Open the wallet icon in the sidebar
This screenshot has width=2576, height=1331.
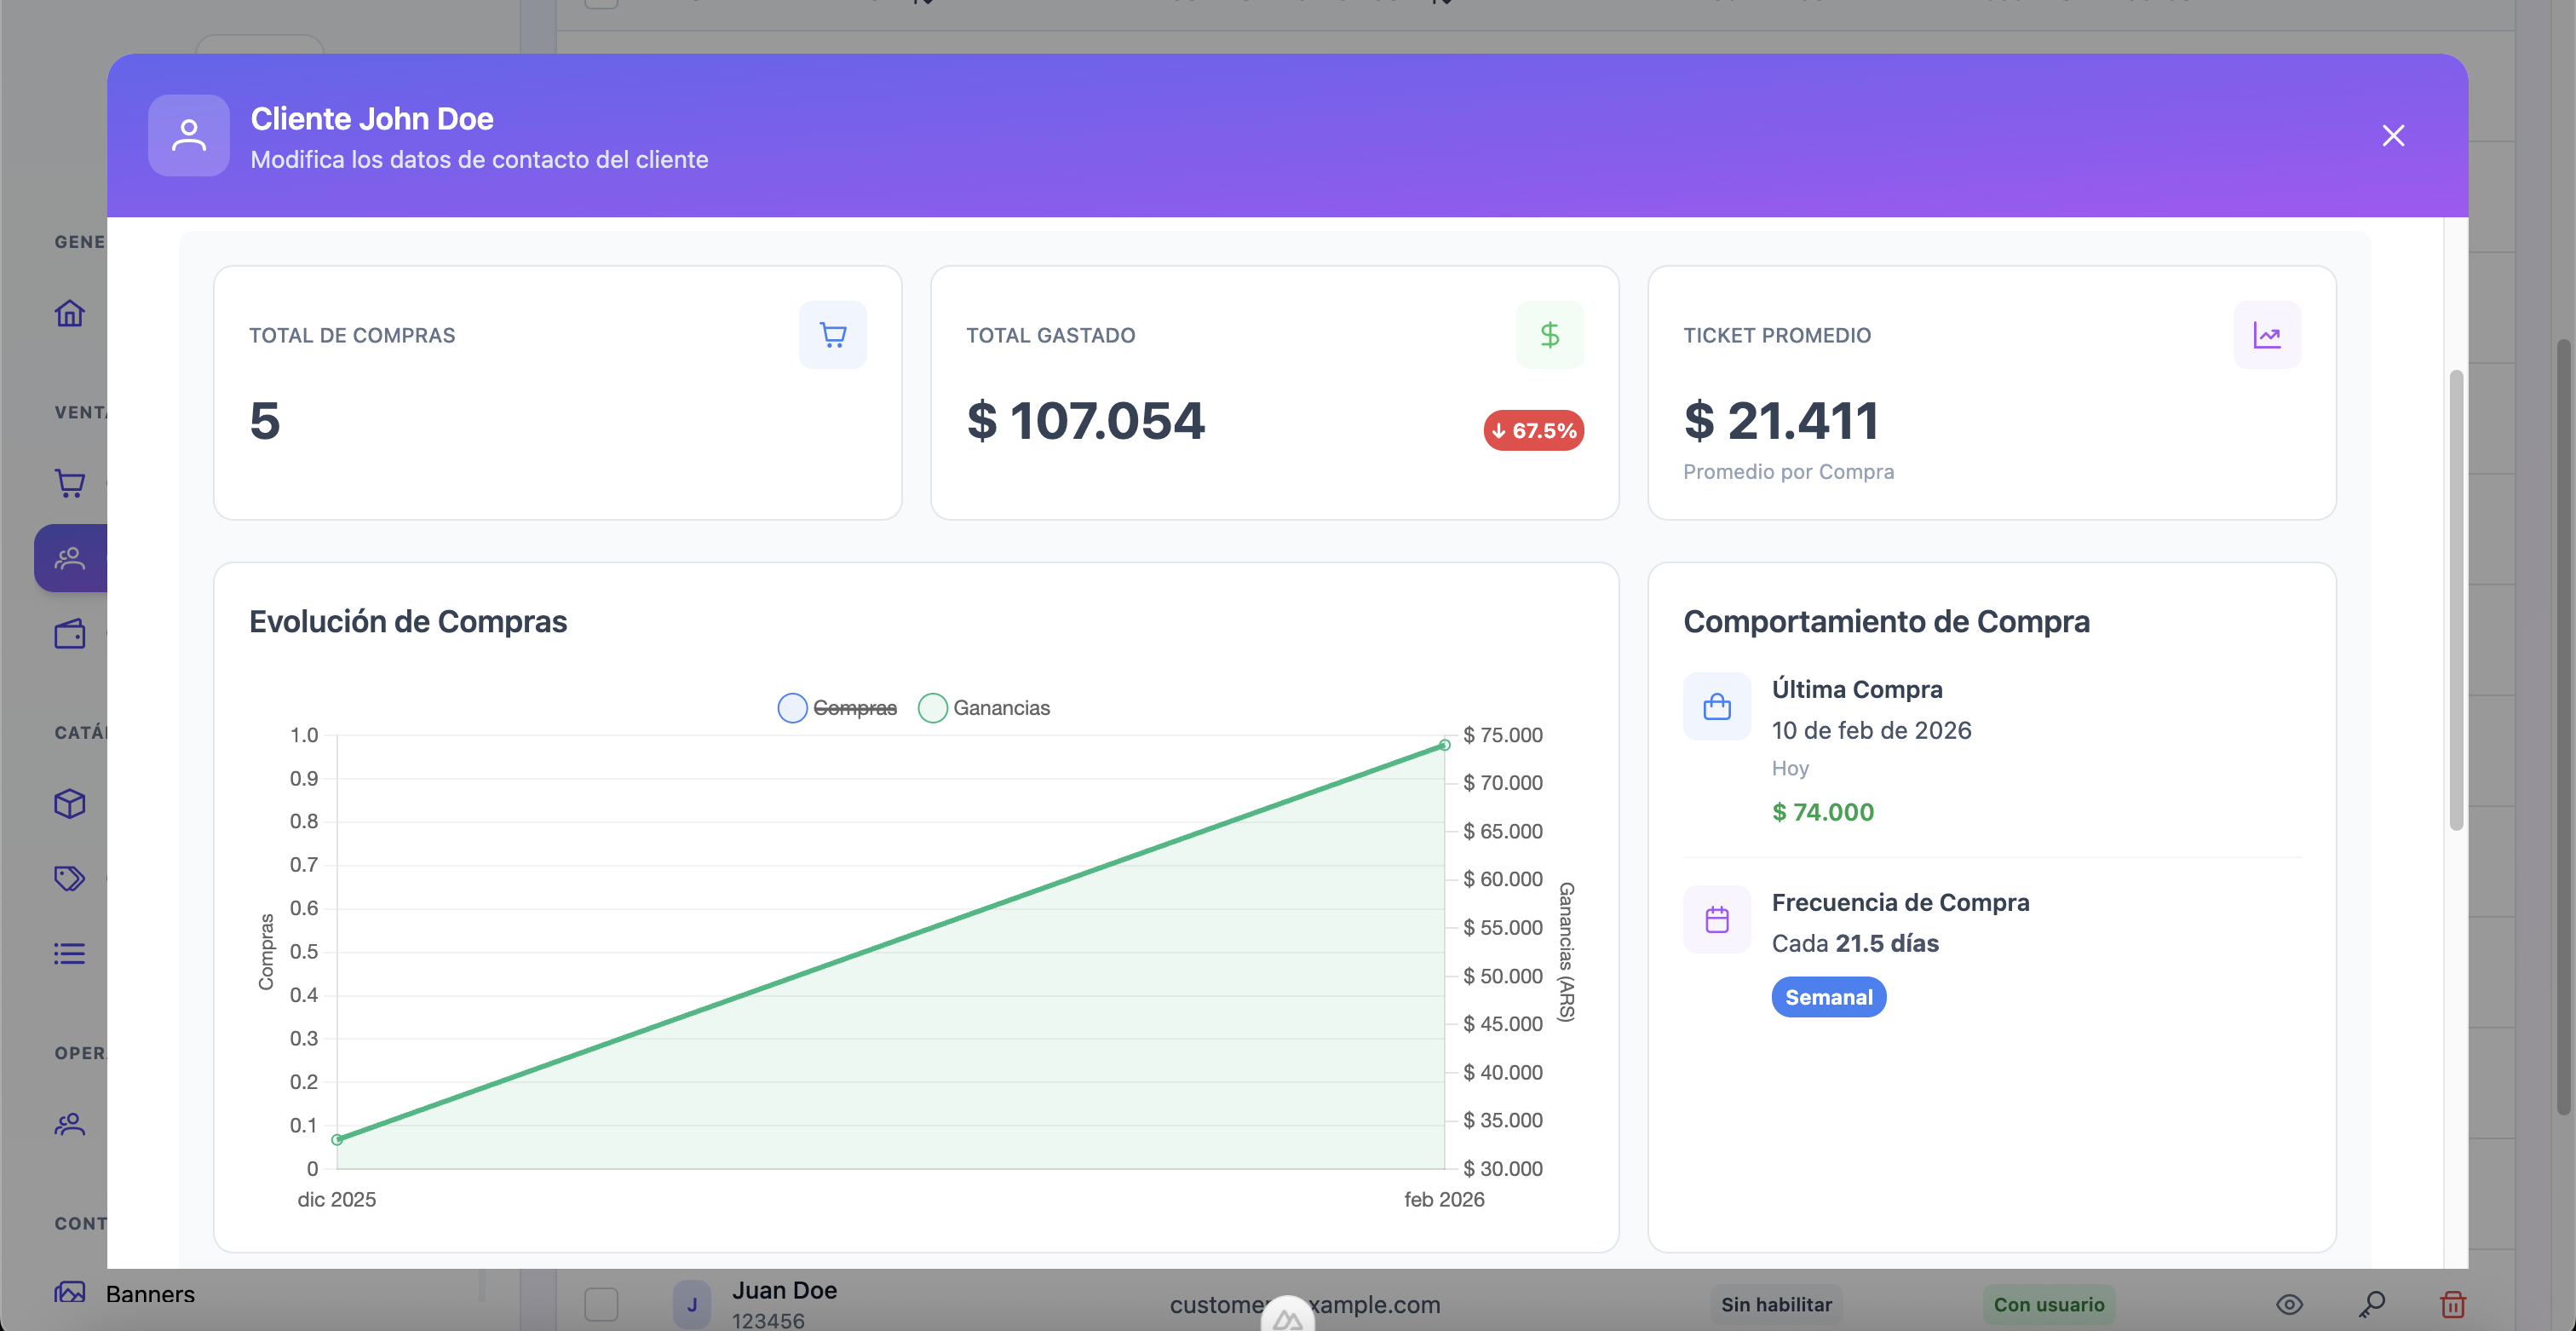click(x=69, y=633)
